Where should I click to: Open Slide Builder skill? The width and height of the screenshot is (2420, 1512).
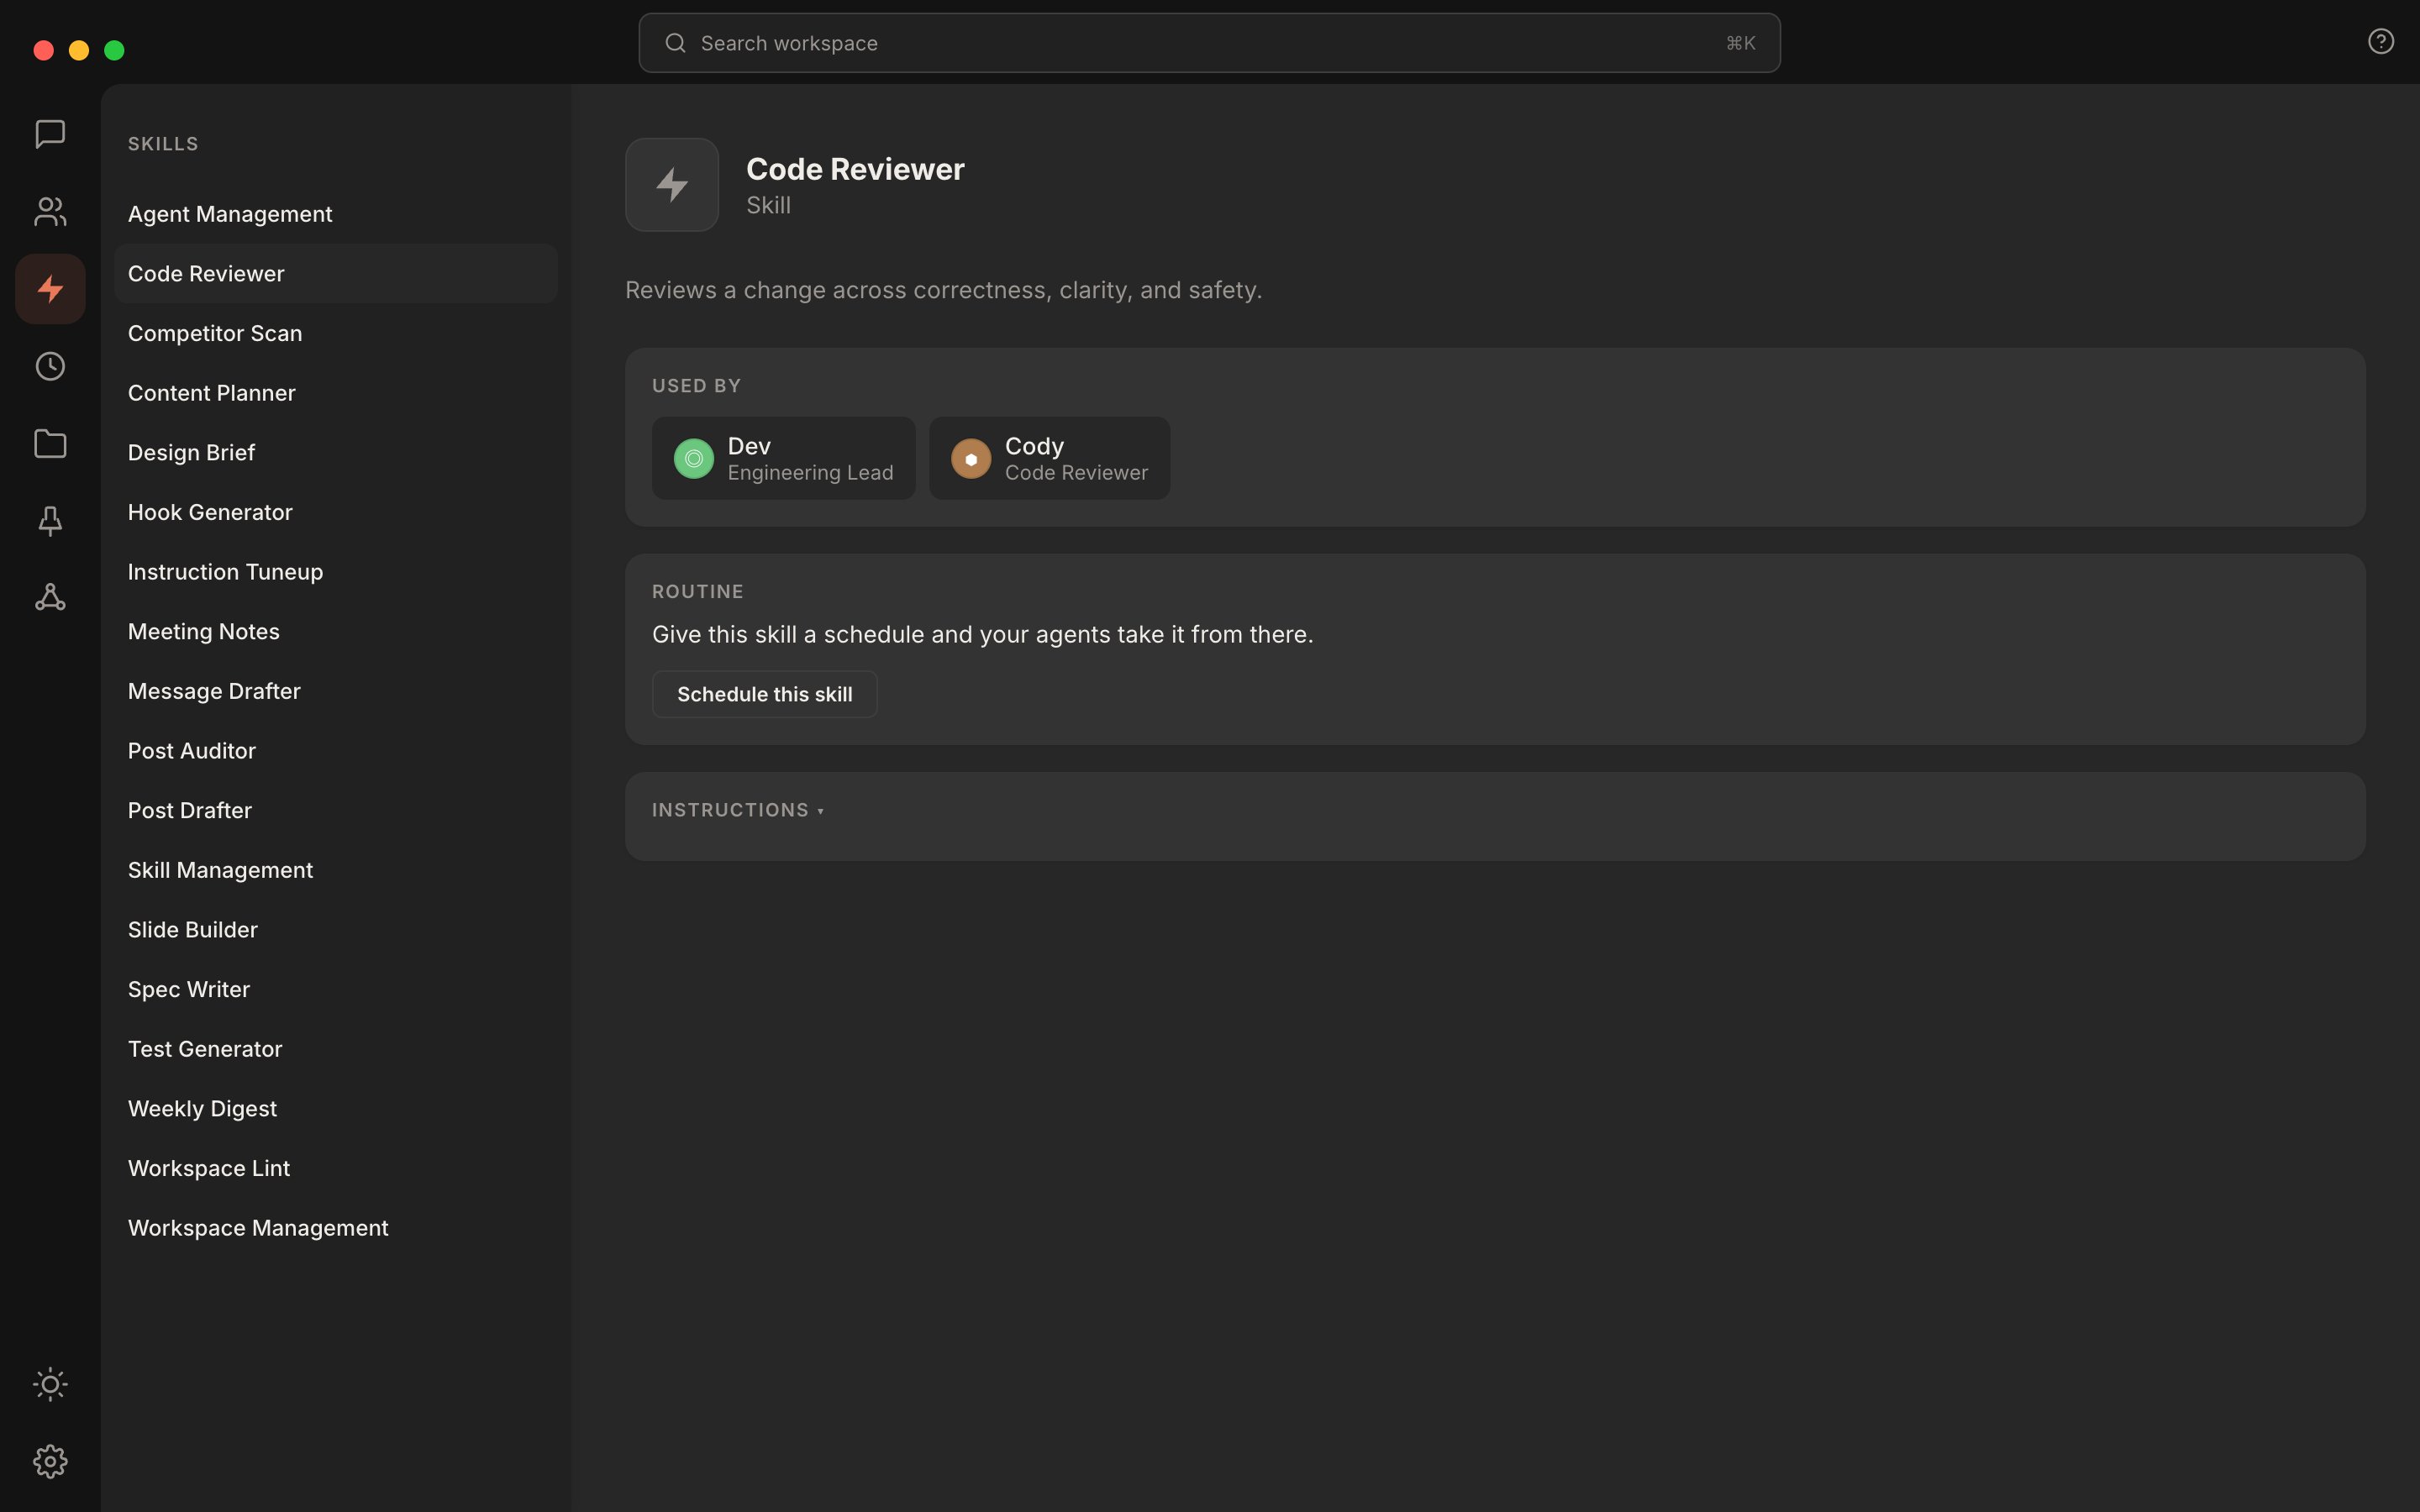pos(336,930)
